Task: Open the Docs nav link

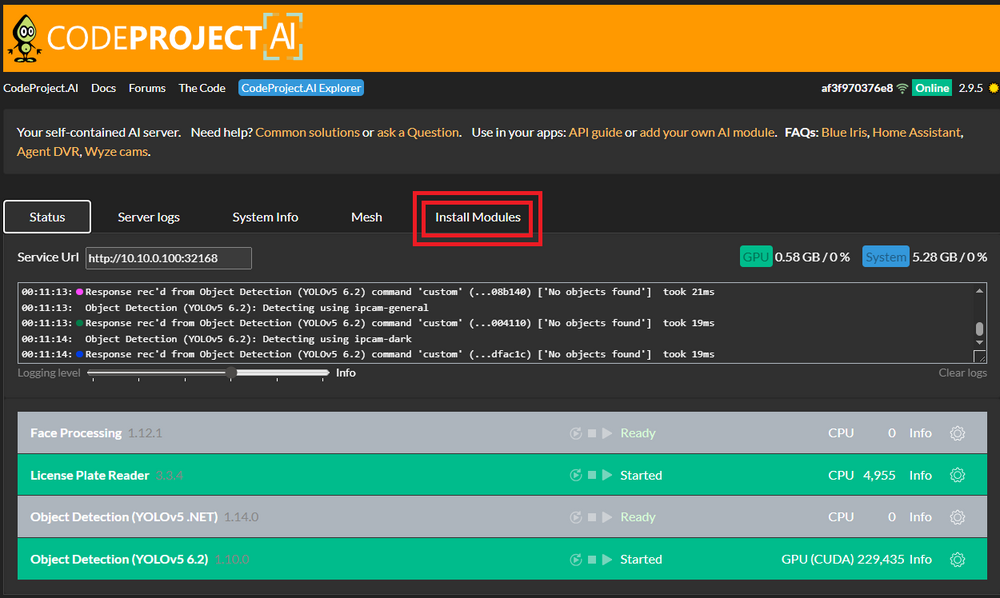Action: (x=103, y=88)
